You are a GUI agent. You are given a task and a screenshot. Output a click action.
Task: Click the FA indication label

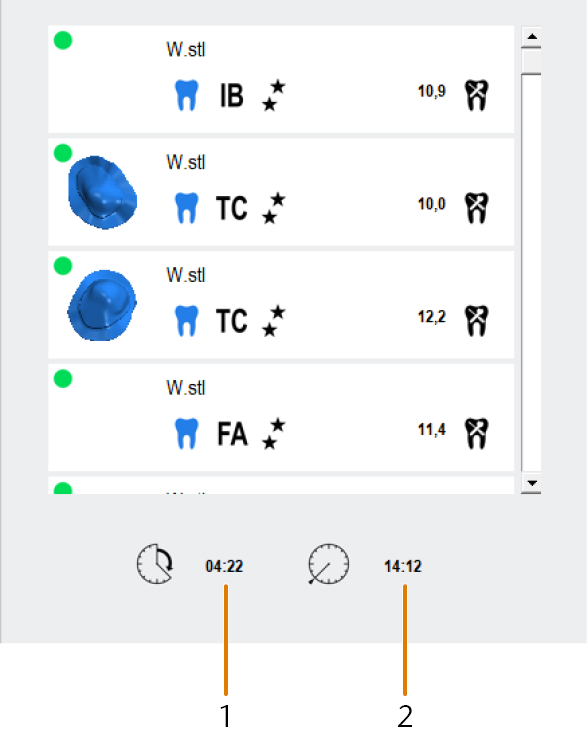[232, 434]
